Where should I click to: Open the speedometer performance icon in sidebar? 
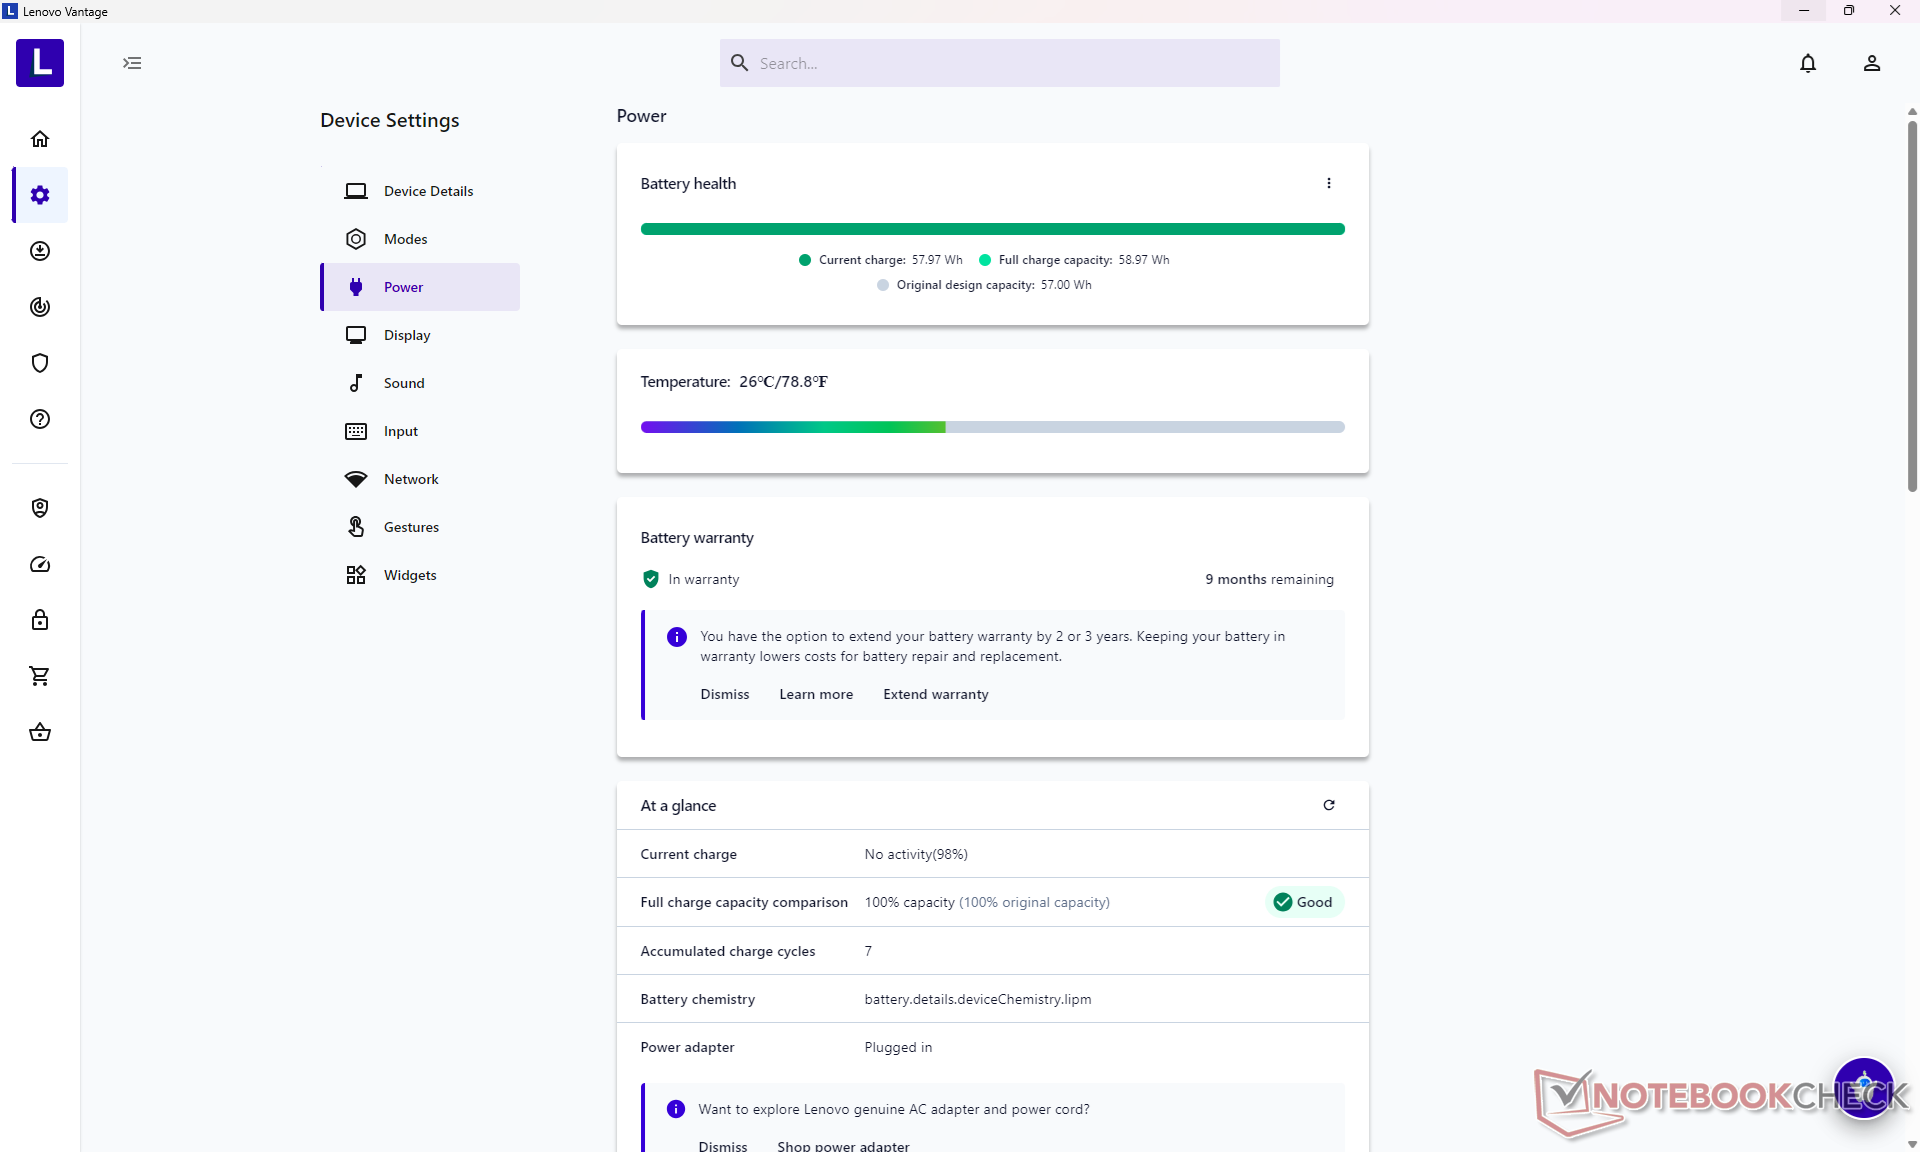pyautogui.click(x=40, y=564)
